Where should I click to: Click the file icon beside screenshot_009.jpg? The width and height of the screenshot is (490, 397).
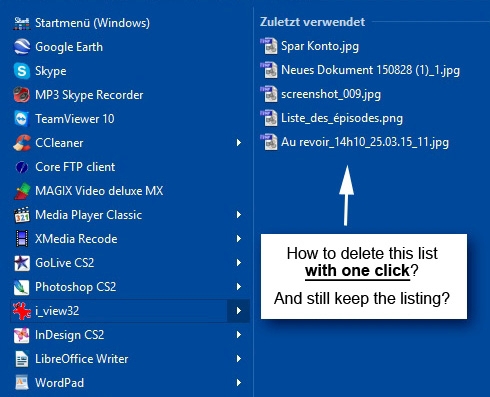pyautogui.click(x=269, y=94)
